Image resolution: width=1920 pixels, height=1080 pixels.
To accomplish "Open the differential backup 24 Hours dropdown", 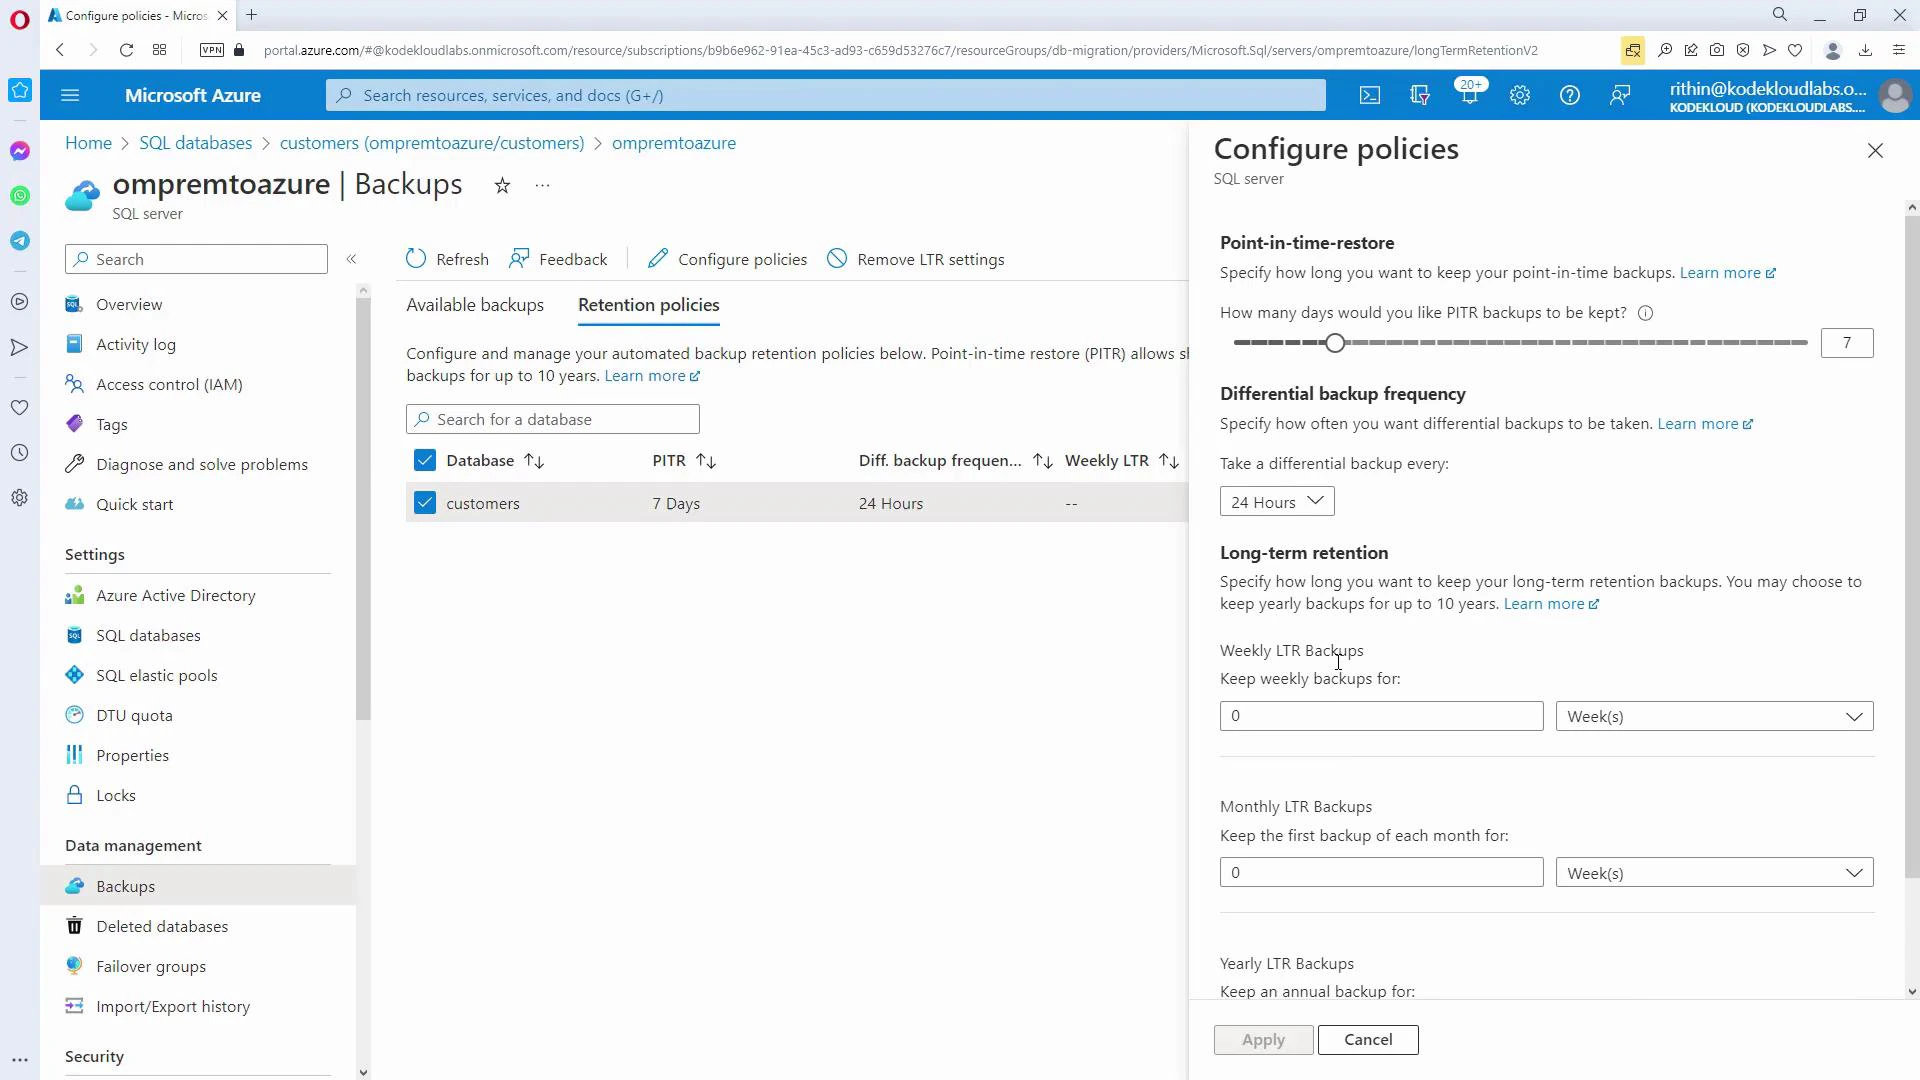I will (1277, 501).
